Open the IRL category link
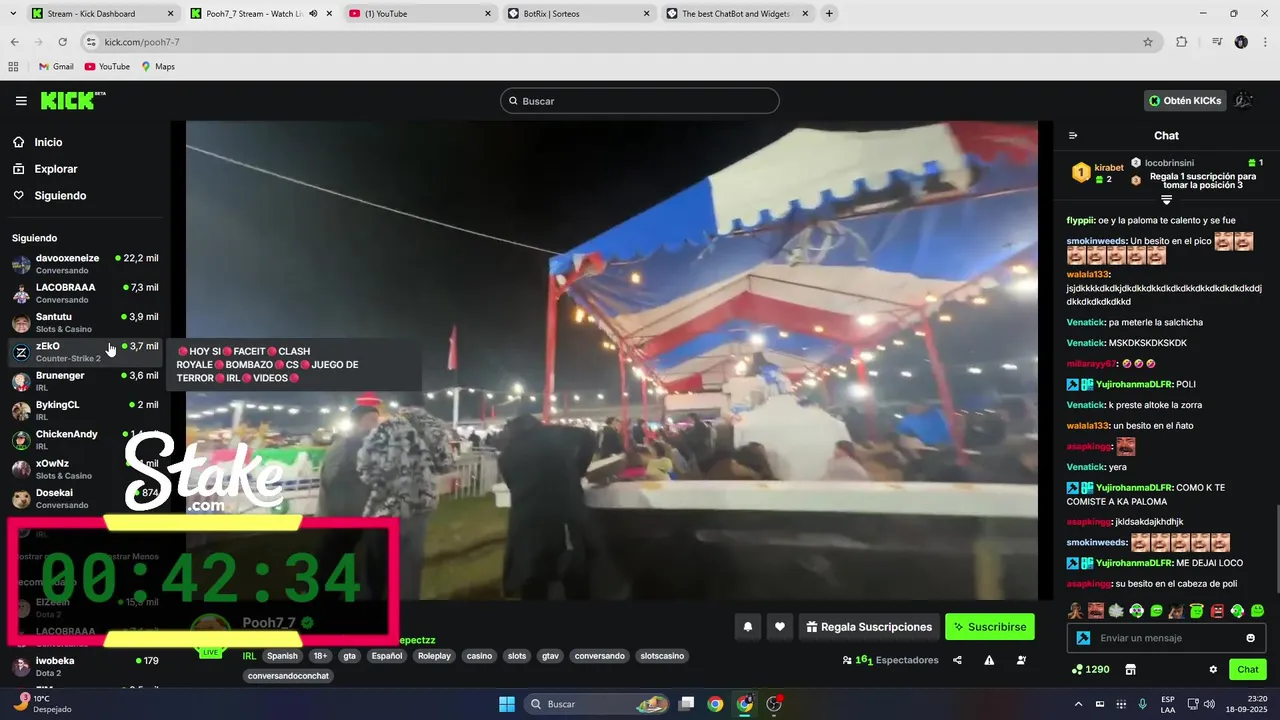1280x720 pixels. (x=249, y=656)
